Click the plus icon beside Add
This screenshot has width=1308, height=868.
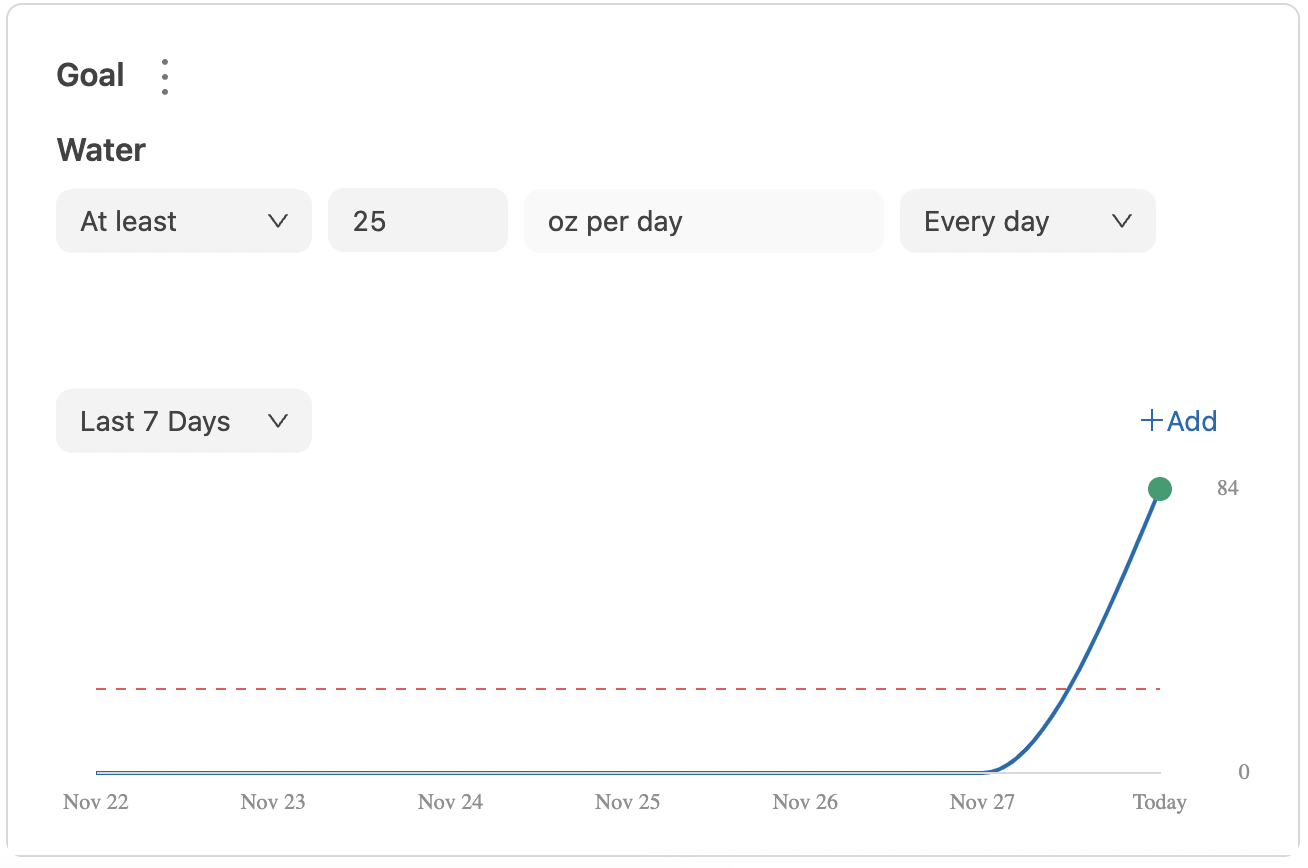[x=1152, y=421]
